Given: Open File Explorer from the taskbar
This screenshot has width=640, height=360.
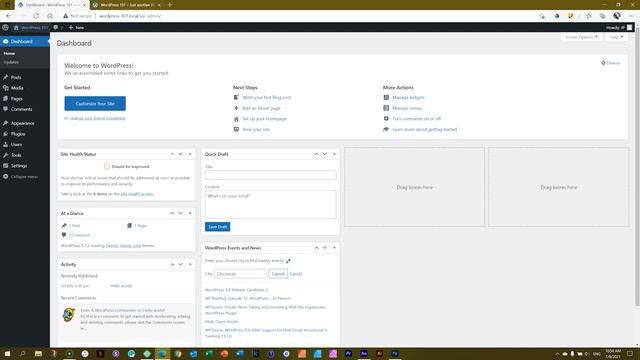Looking at the screenshot, I should [x=38, y=353].
